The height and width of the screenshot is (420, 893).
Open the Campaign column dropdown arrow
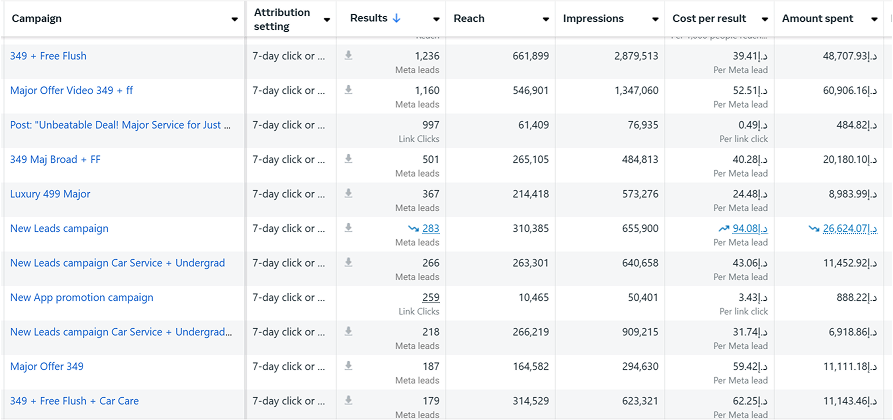tap(234, 19)
